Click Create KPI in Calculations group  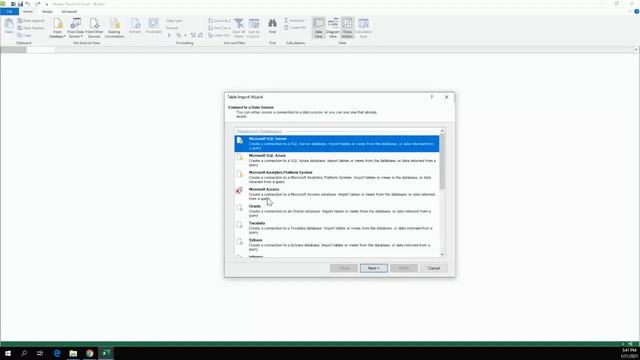tap(295, 28)
